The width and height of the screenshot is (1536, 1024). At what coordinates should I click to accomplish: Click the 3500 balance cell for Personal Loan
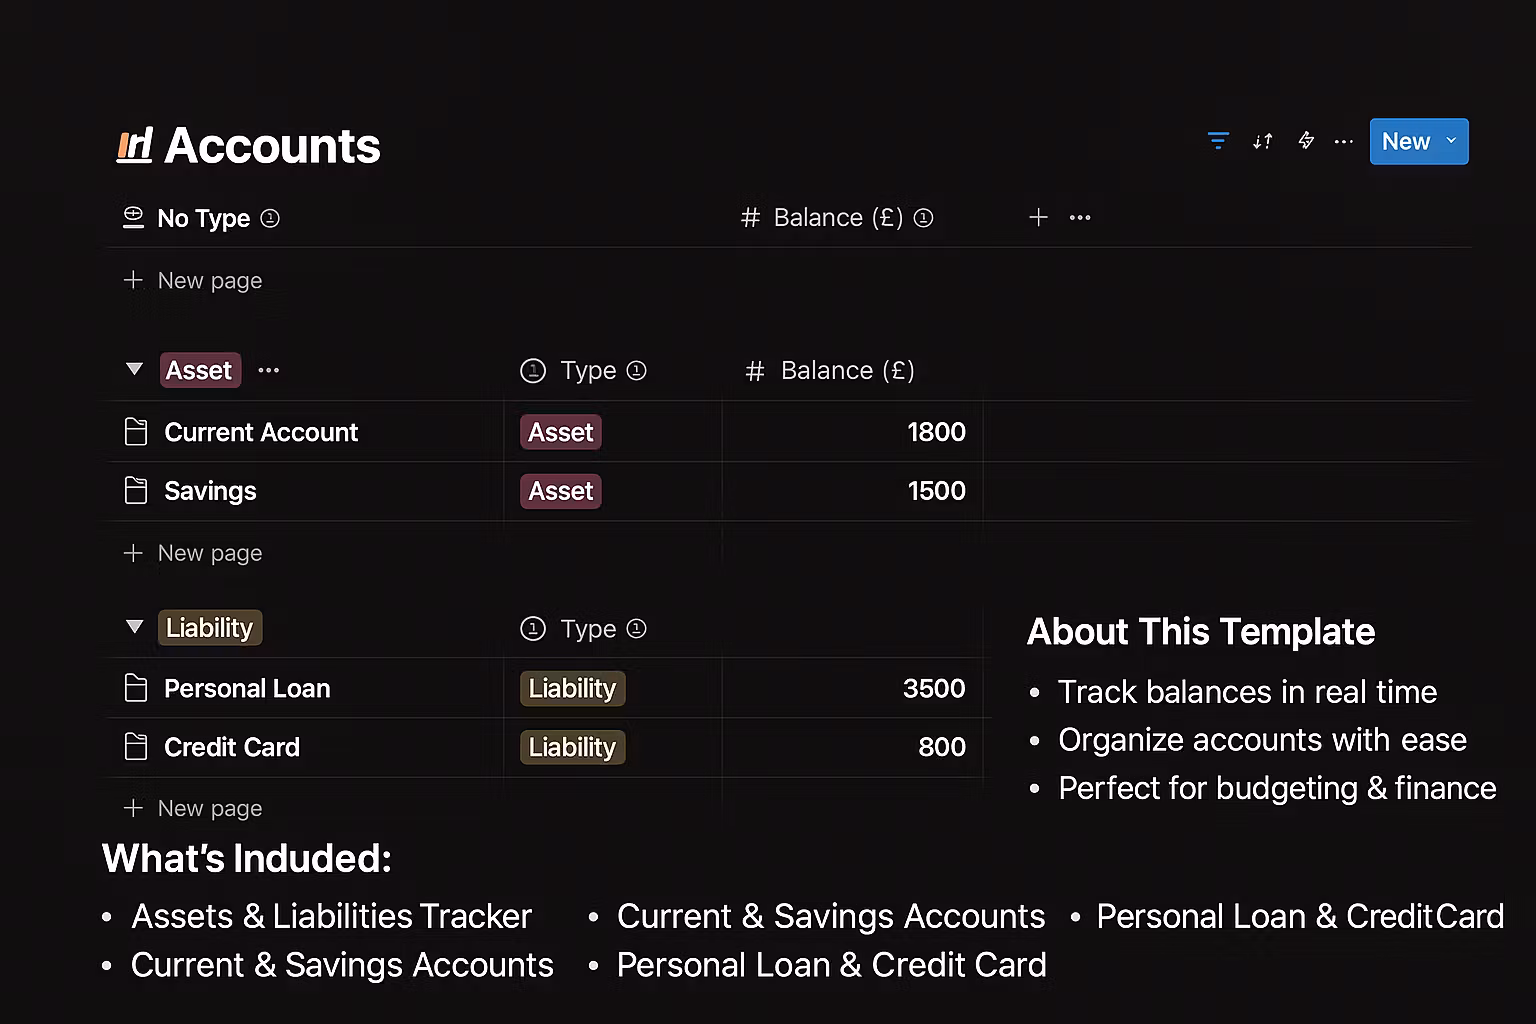(933, 688)
